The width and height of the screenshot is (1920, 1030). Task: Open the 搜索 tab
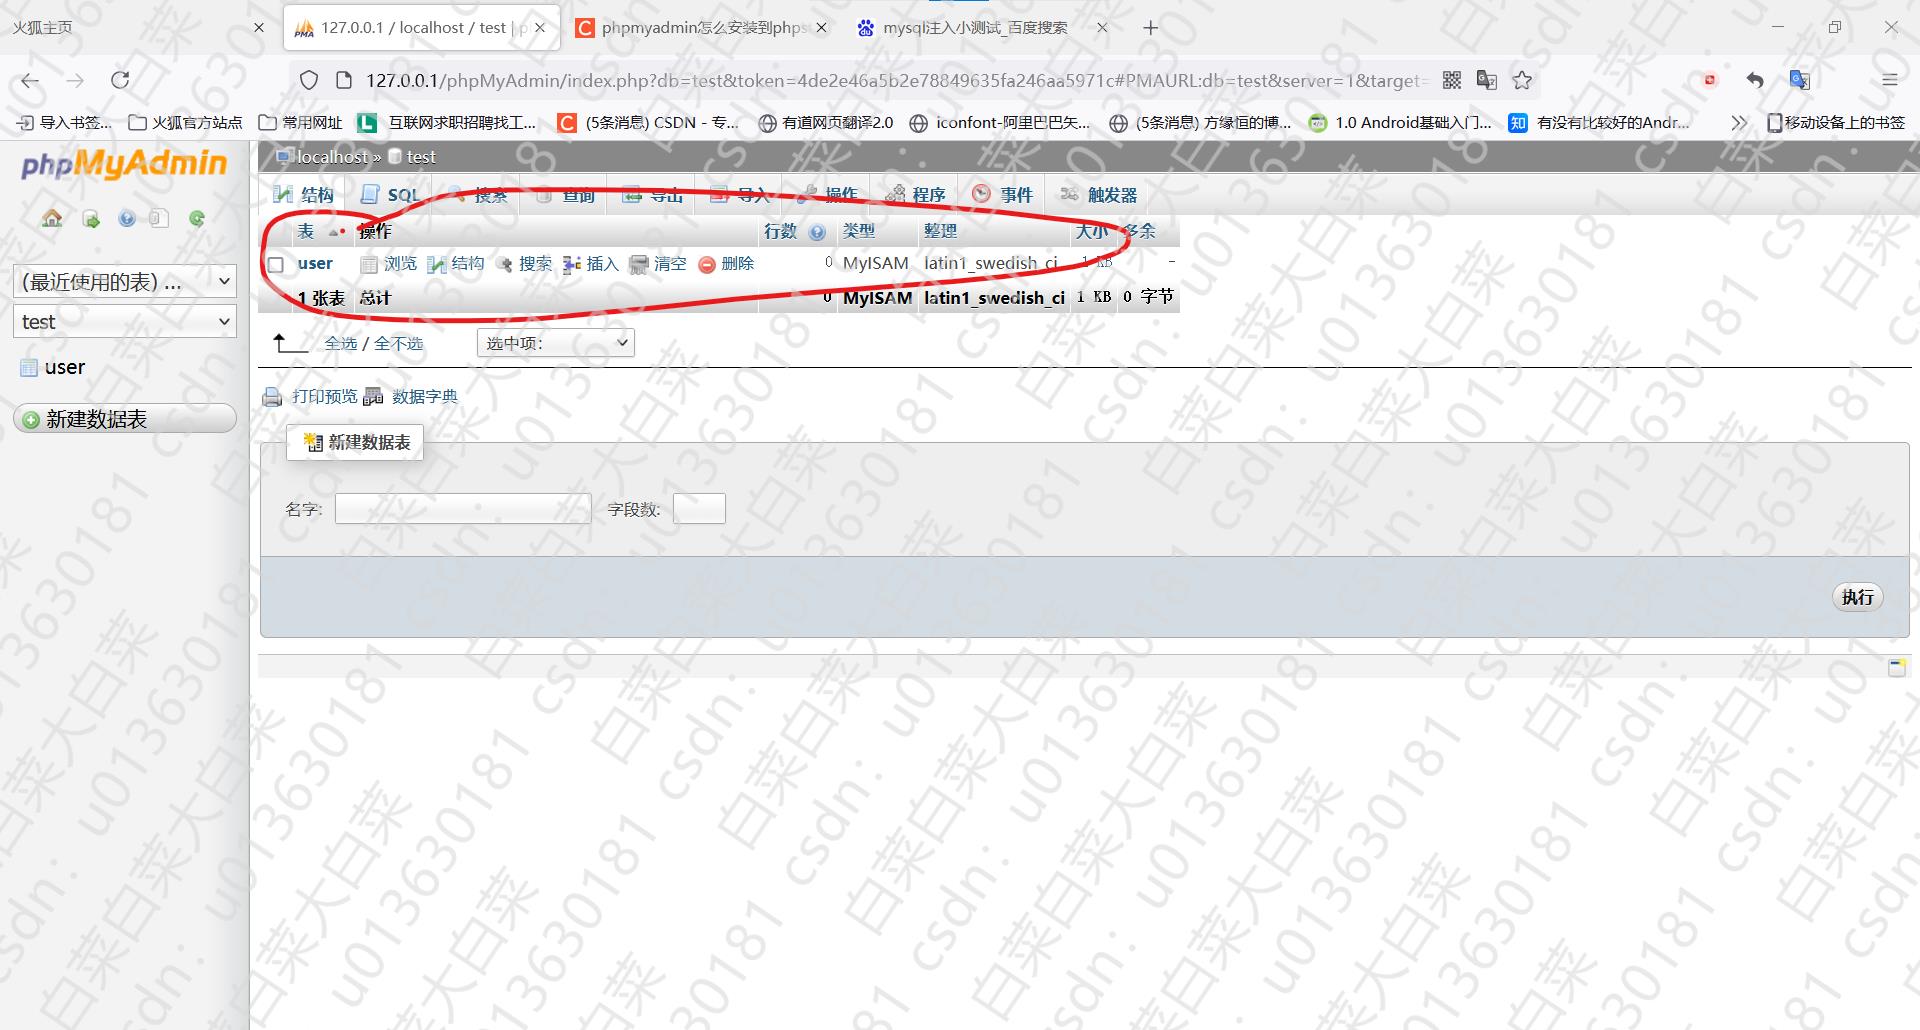pos(478,195)
